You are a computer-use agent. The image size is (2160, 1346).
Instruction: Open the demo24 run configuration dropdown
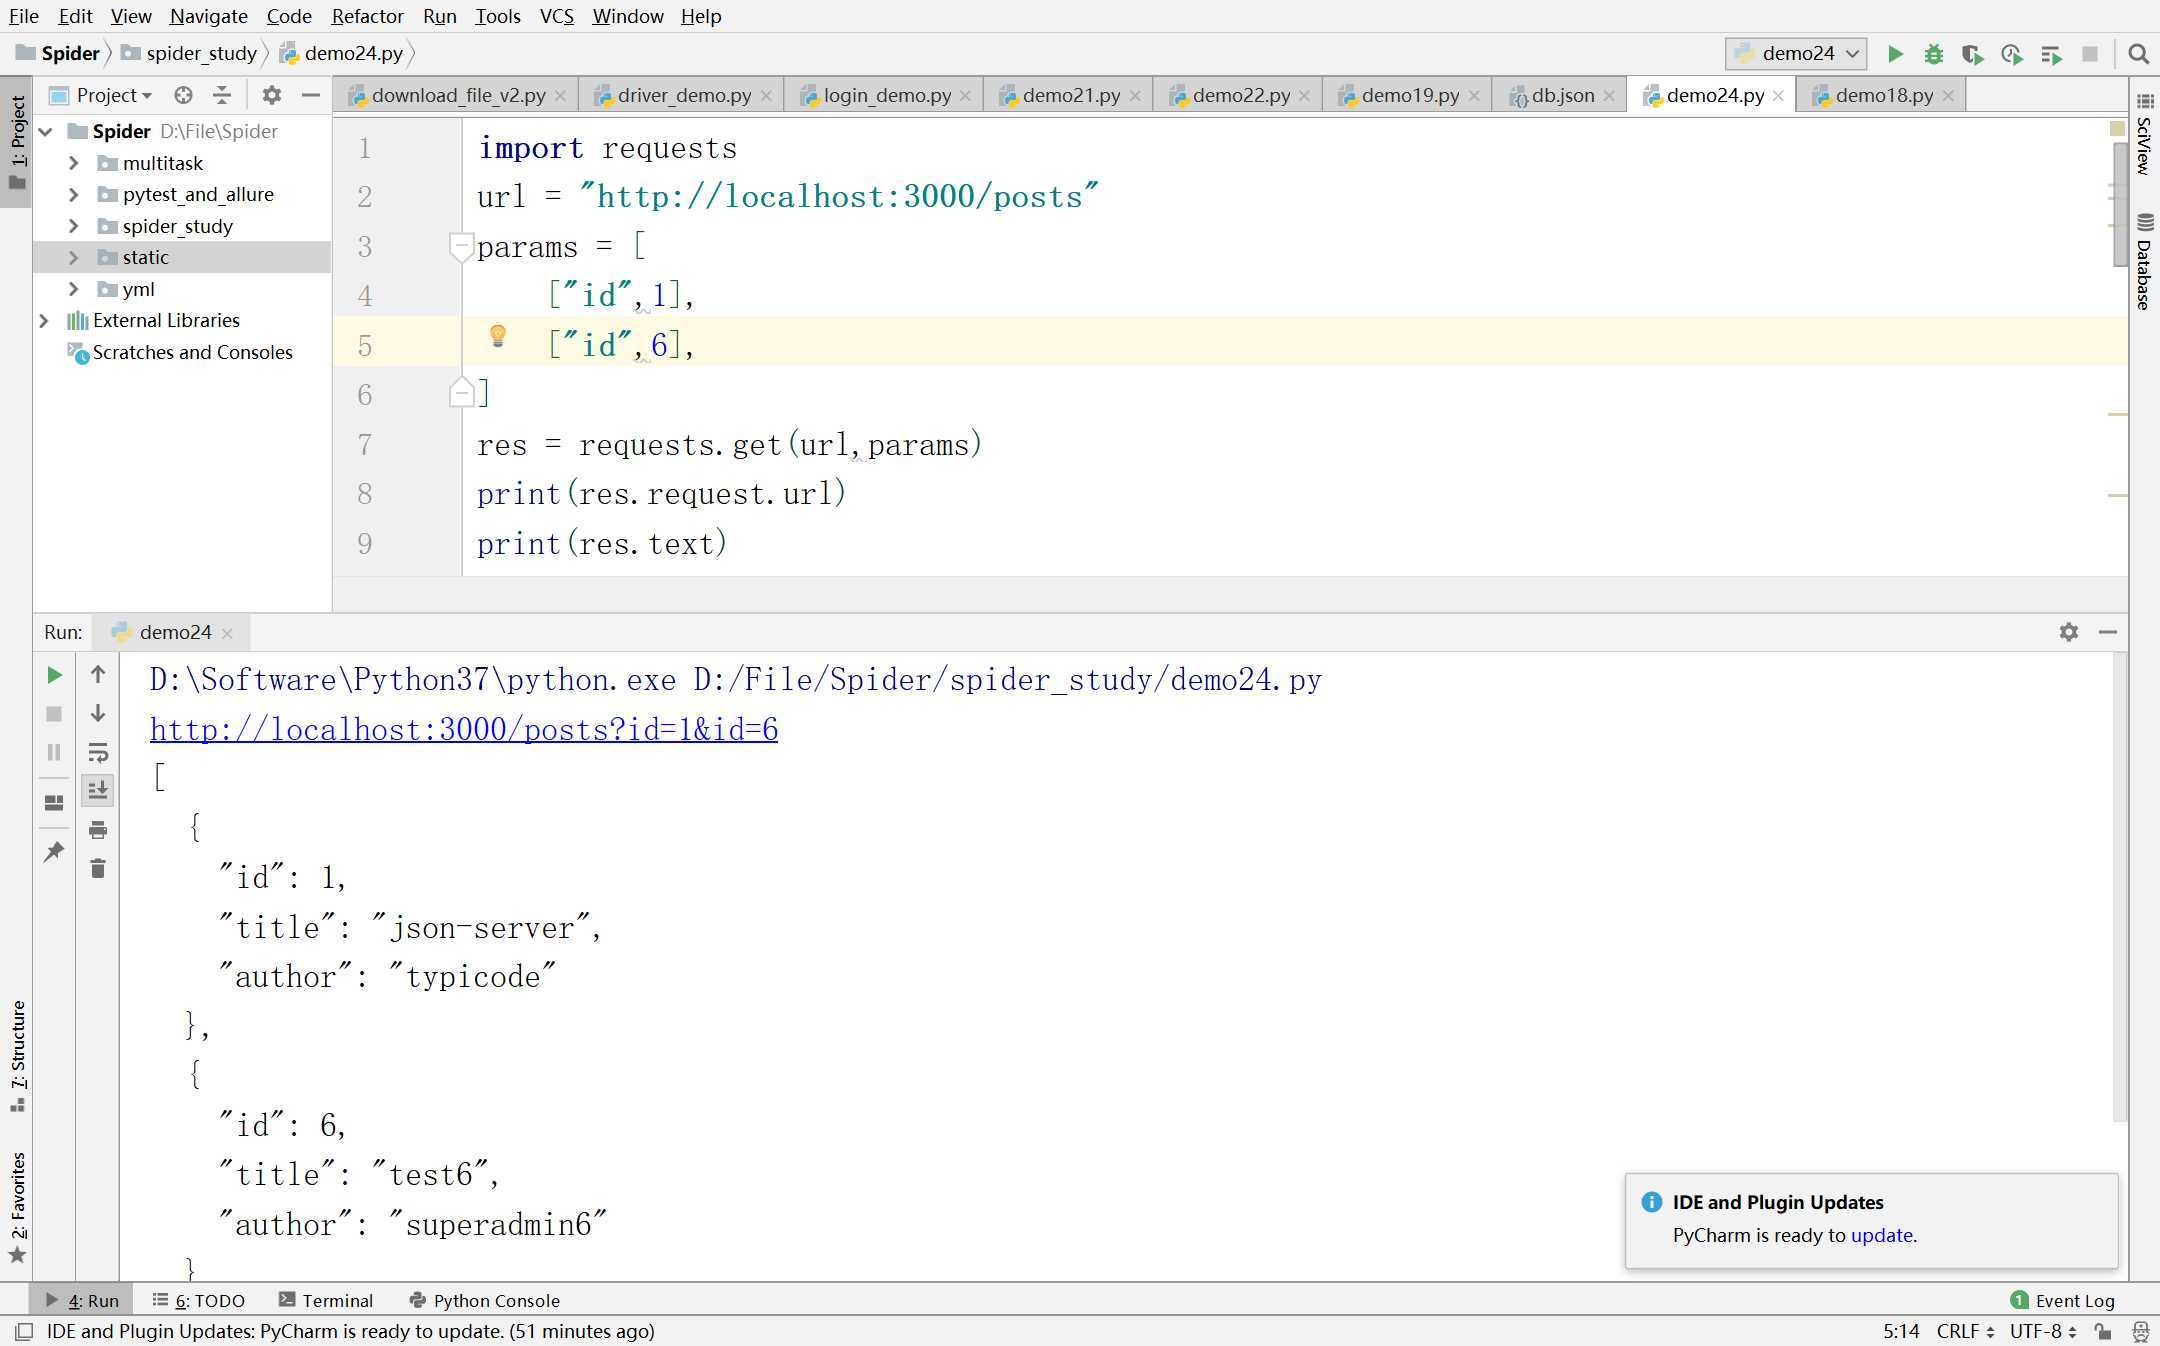pos(1796,54)
